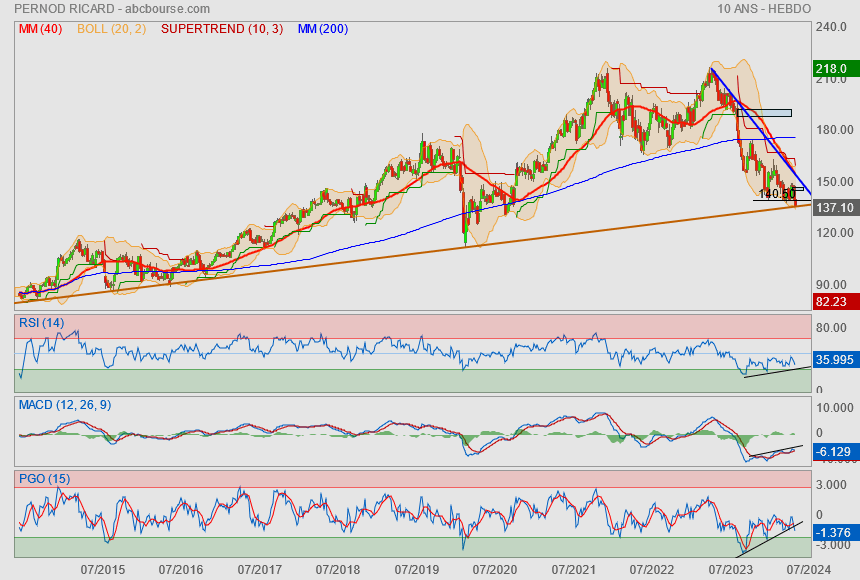Click the 07/2017 date axis label
860x580 pixels.
(x=259, y=570)
